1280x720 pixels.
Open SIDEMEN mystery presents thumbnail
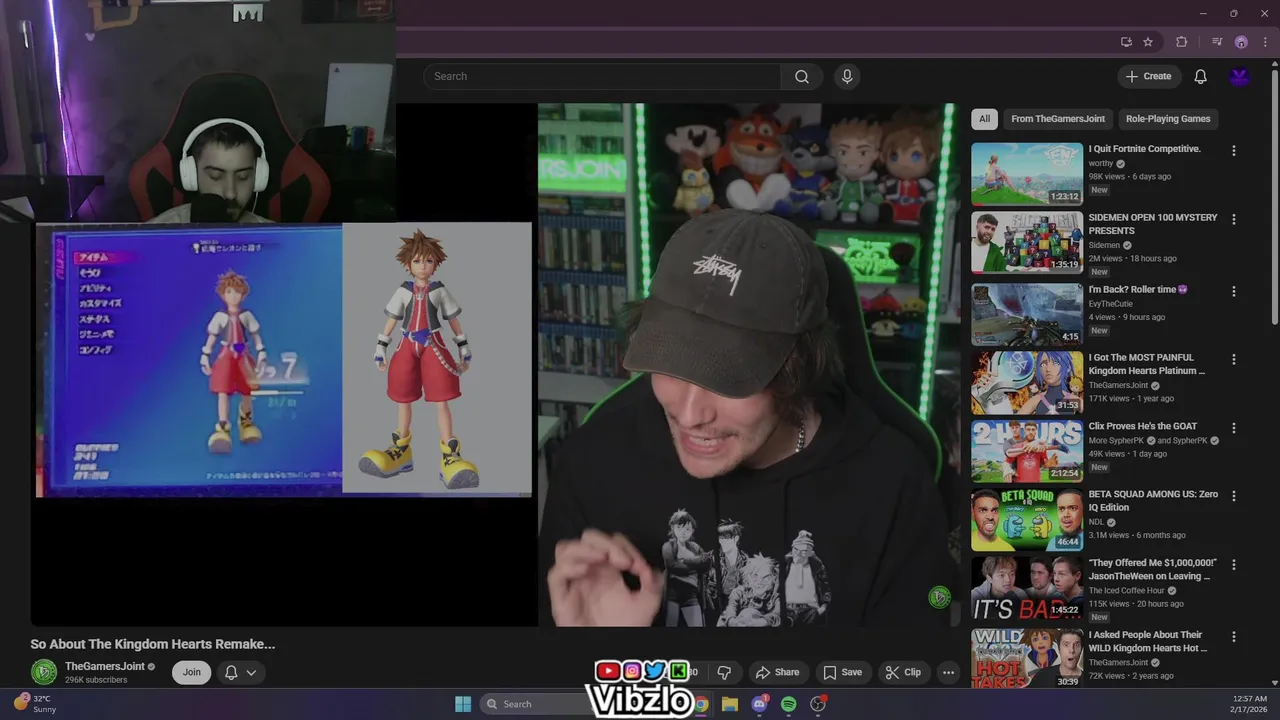[1027, 242]
